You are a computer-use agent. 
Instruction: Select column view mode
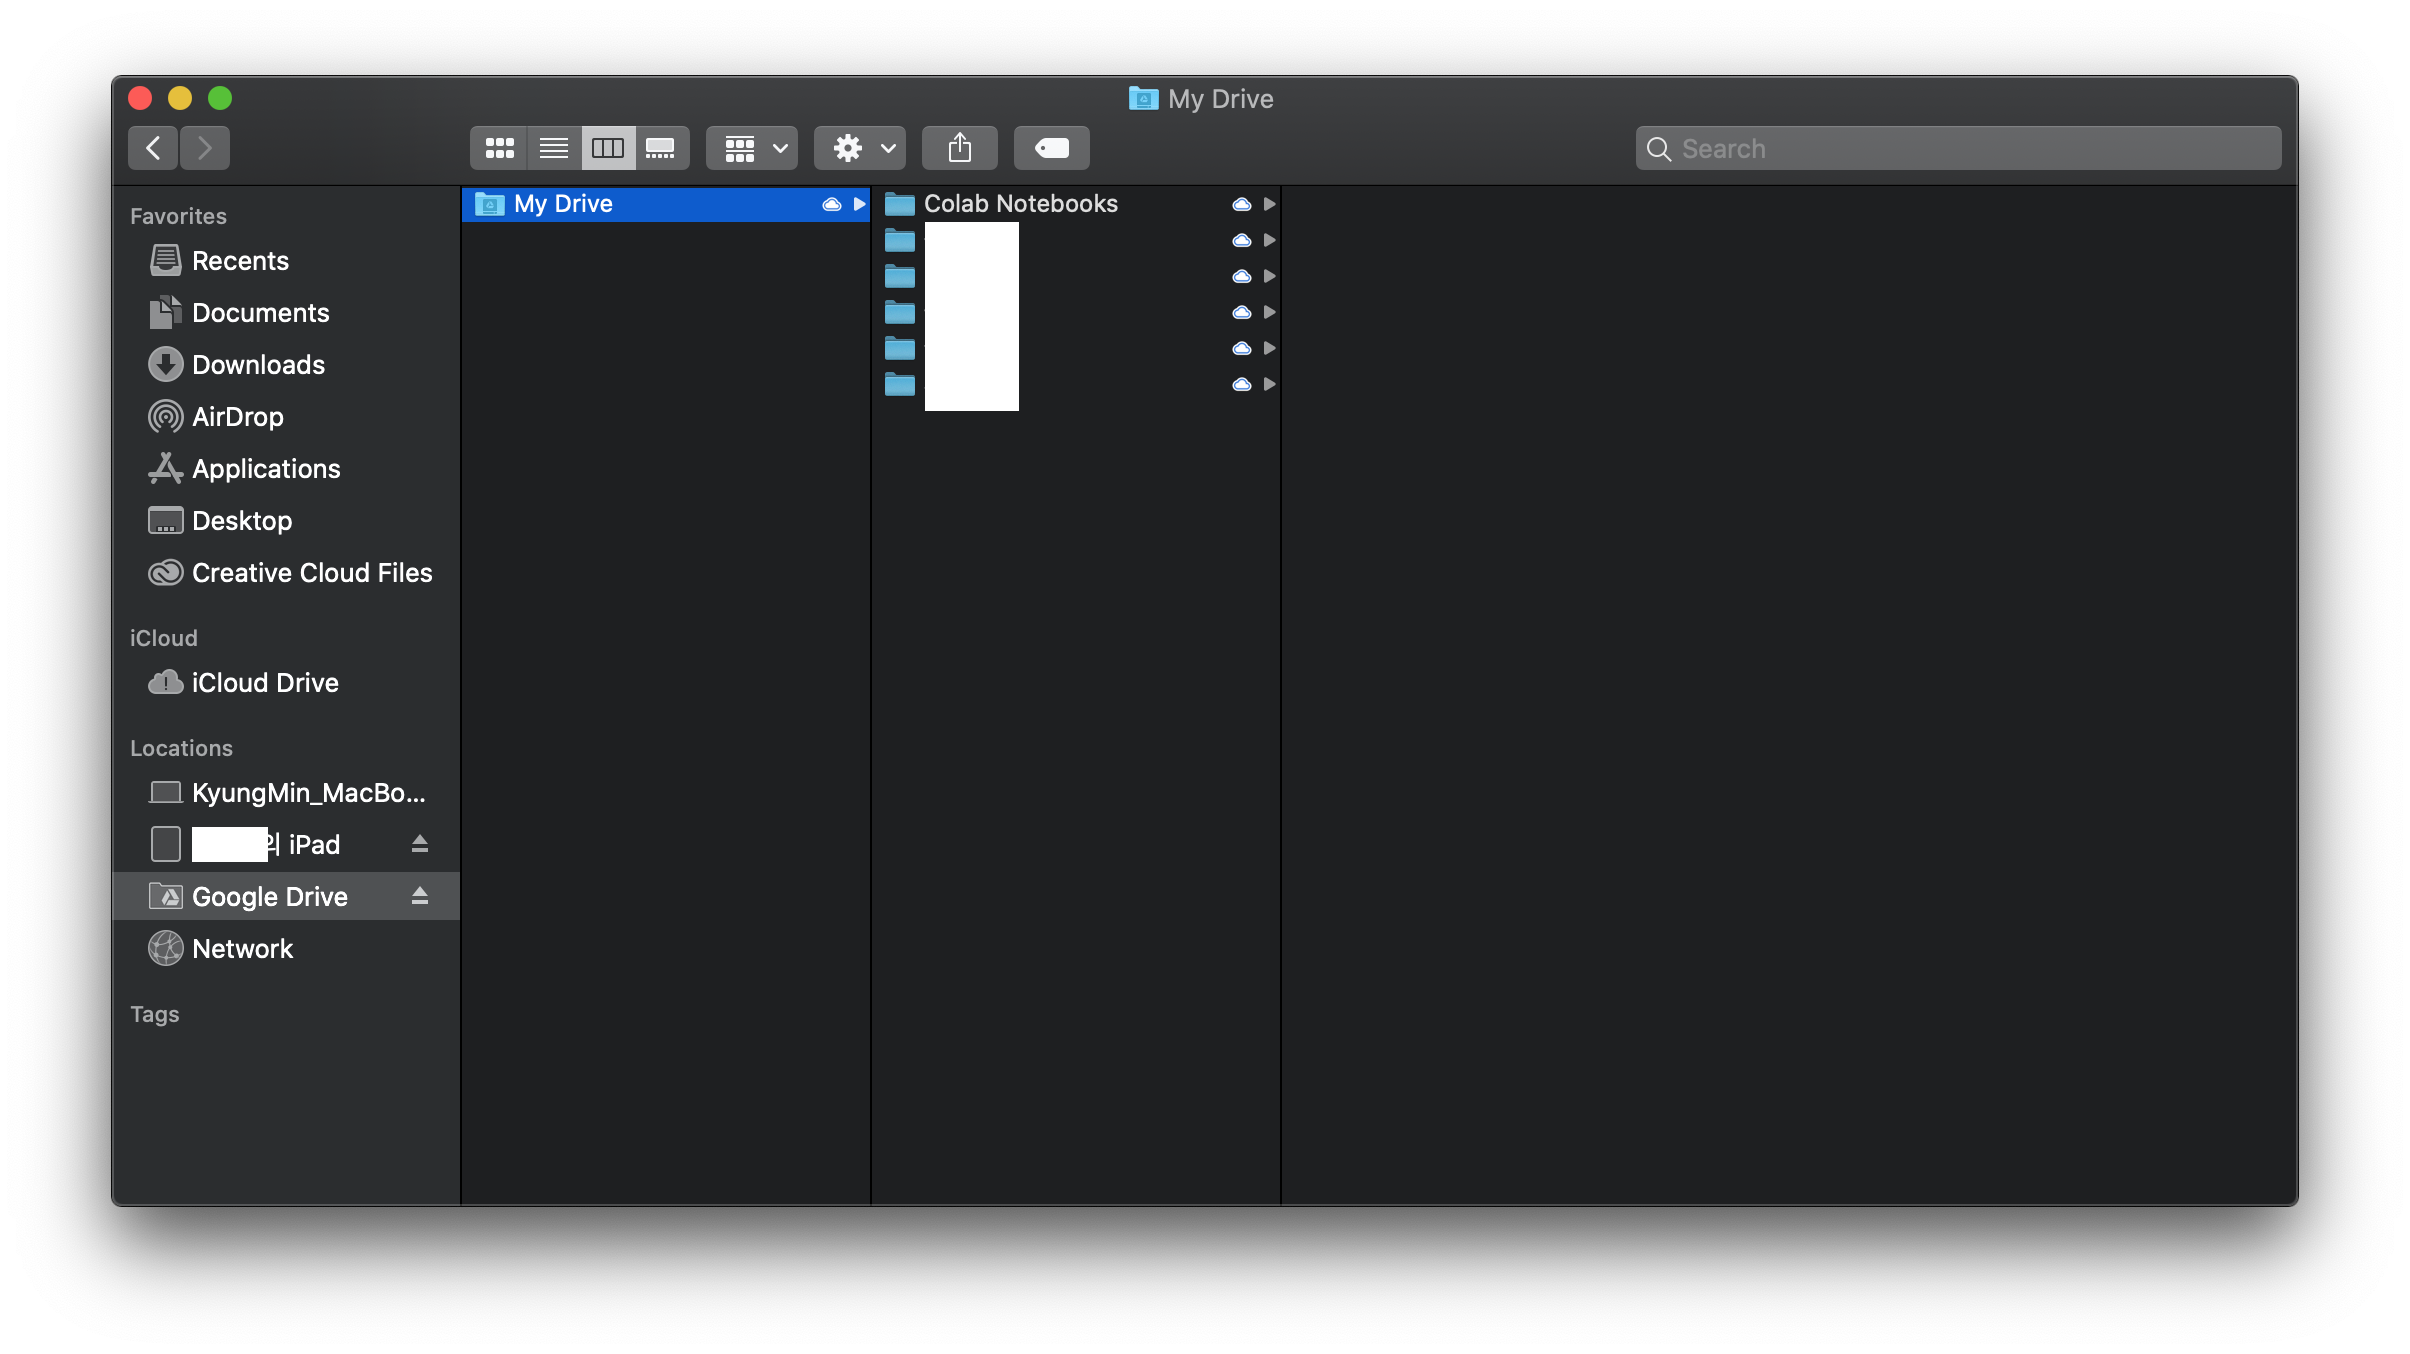[x=608, y=148]
